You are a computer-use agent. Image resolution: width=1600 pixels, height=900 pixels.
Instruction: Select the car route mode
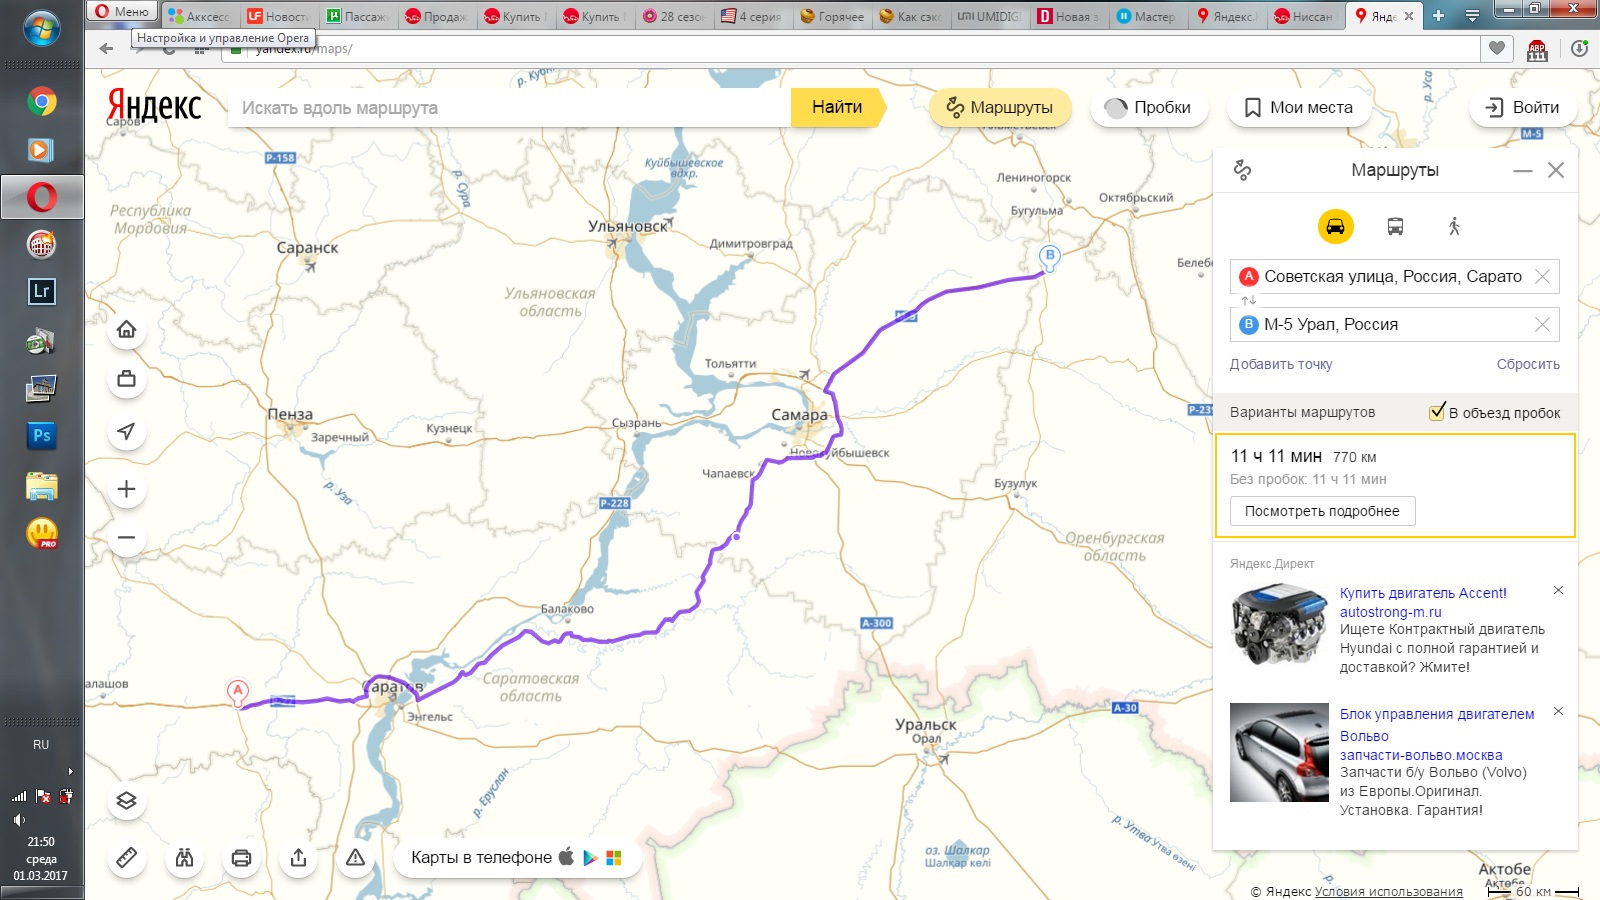coord(1335,226)
